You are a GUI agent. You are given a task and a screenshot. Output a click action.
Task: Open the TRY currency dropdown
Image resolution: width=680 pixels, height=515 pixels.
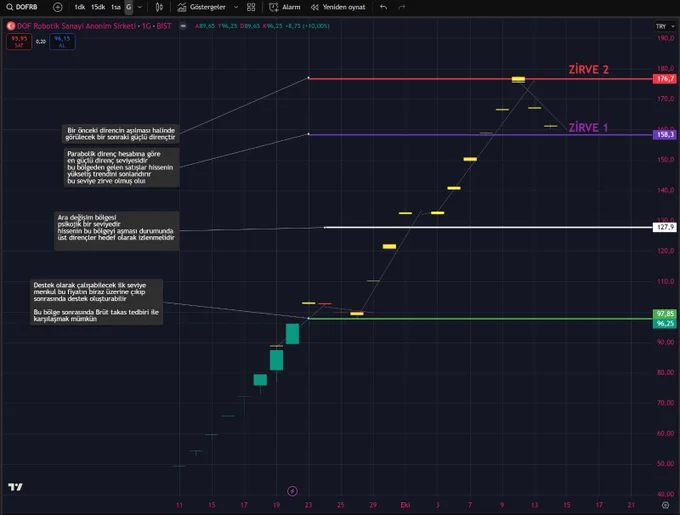tap(665, 26)
